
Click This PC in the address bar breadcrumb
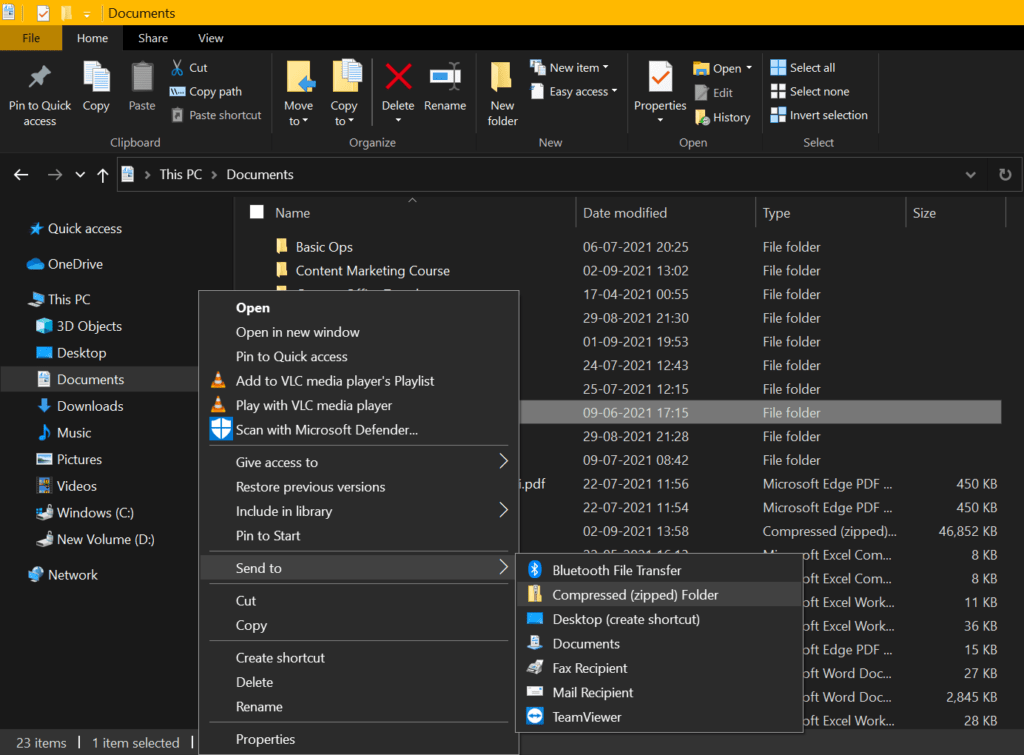tap(180, 174)
